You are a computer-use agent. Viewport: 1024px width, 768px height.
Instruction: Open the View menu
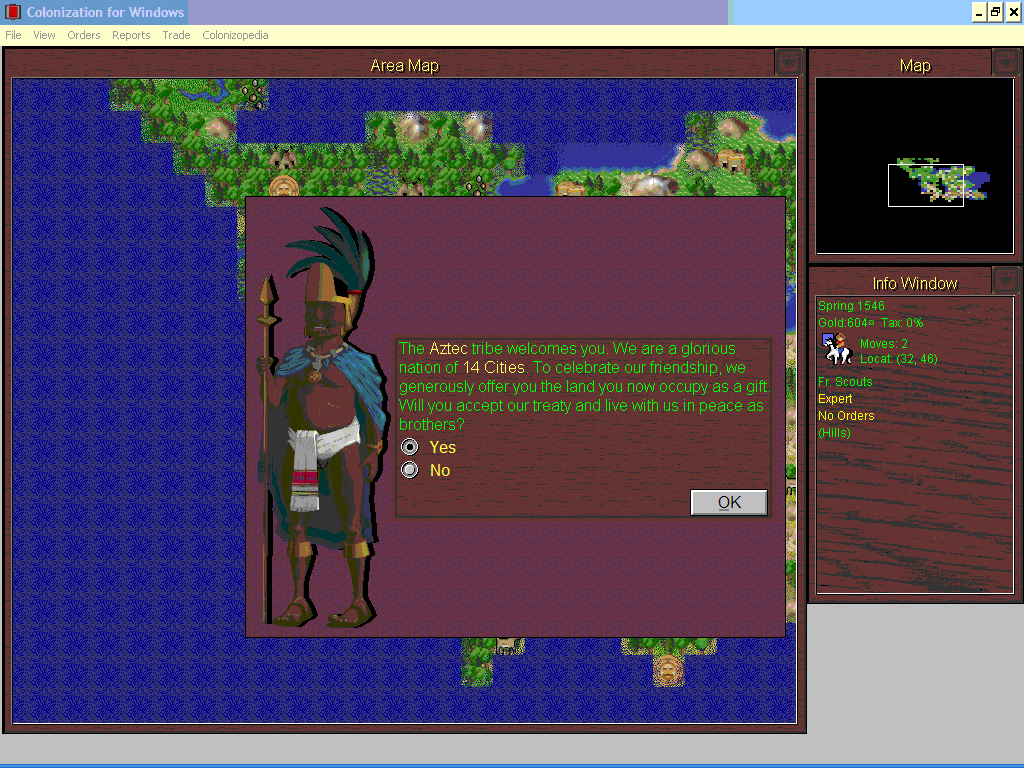44,35
